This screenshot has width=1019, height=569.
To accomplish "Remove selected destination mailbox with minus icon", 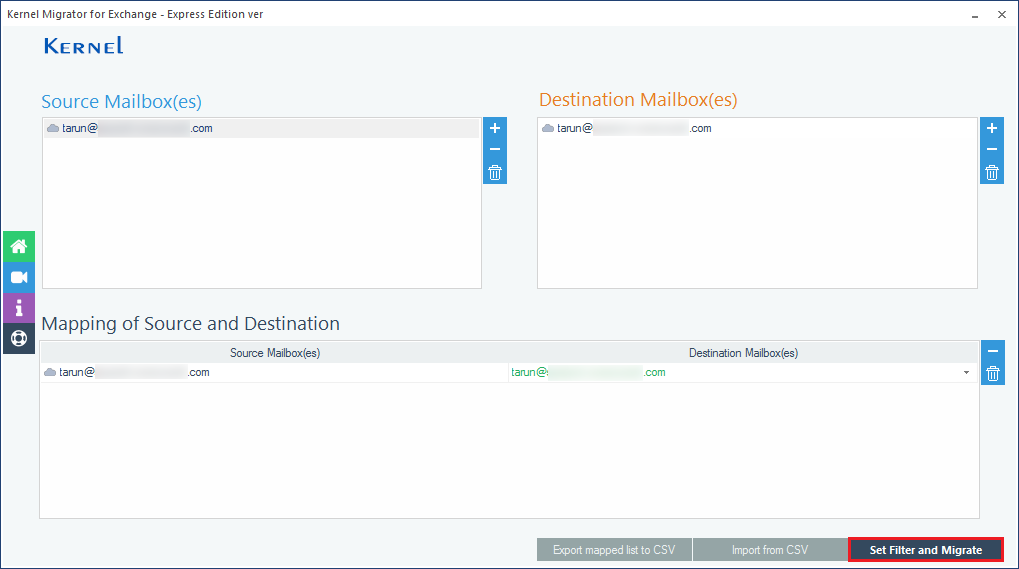I will point(992,149).
